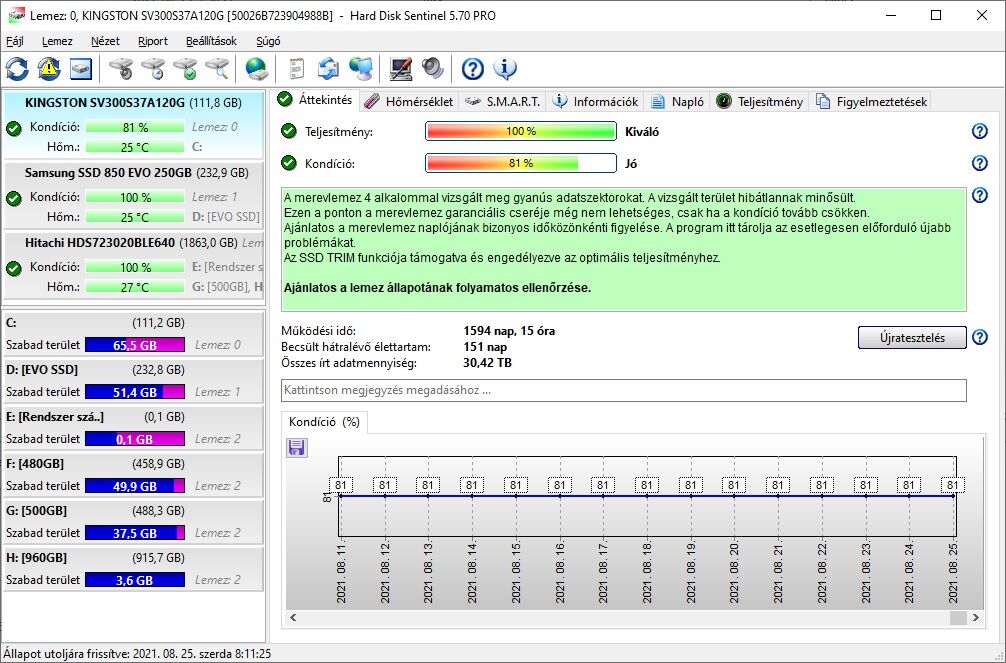Viewport: 1006px width, 663px height.
Task: Click the Teljesítmény 100 % progress bar
Action: tap(520, 132)
